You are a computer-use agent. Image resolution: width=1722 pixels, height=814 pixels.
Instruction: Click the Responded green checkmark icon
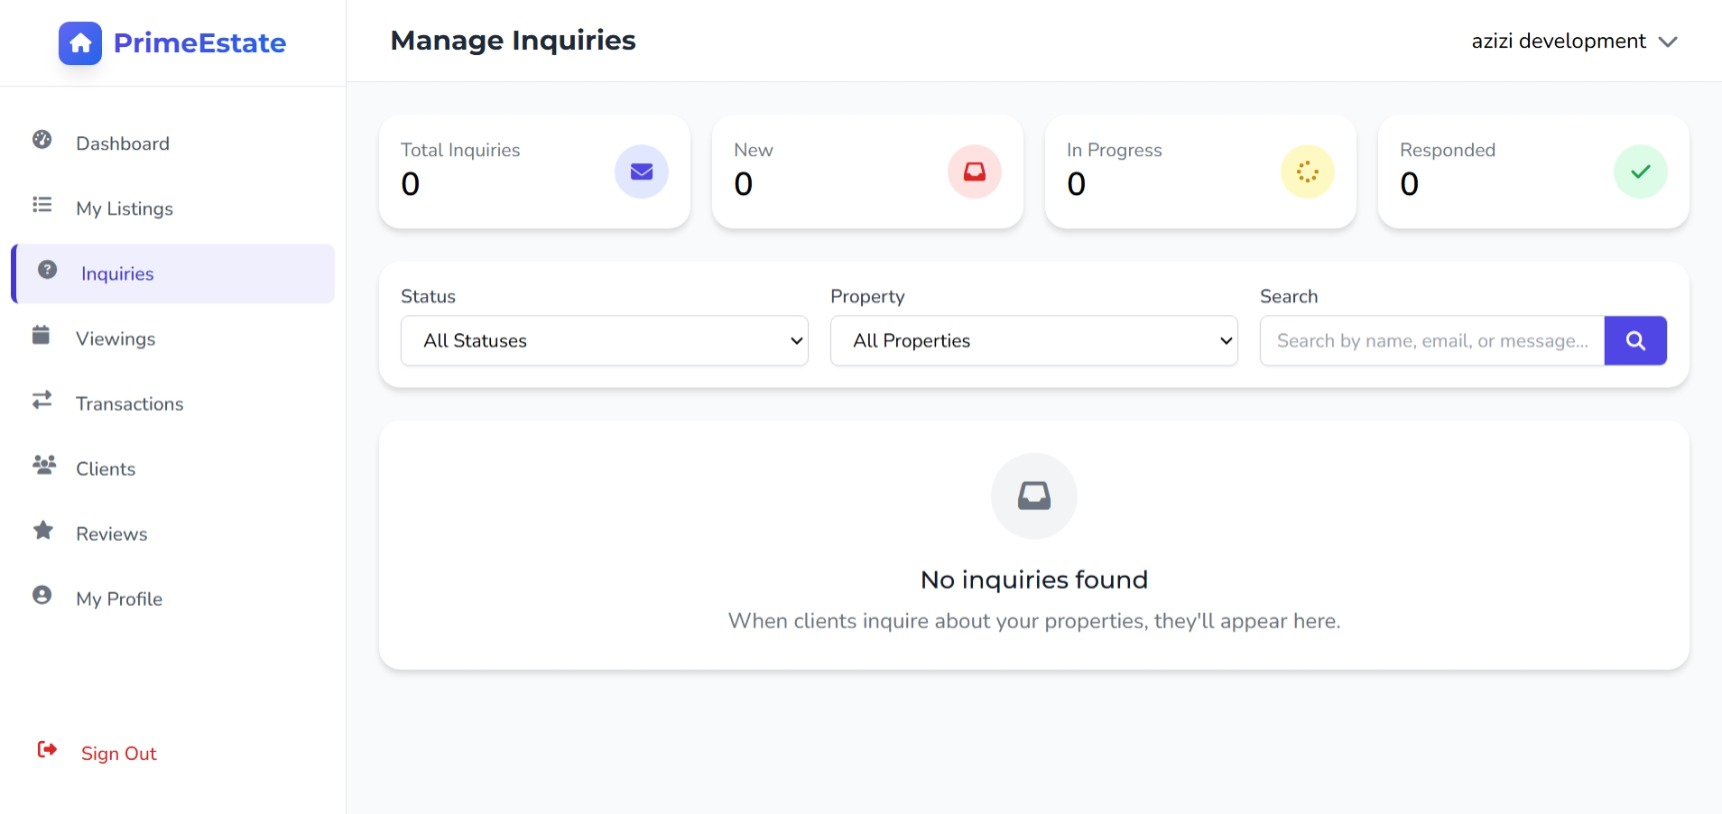[x=1640, y=172]
